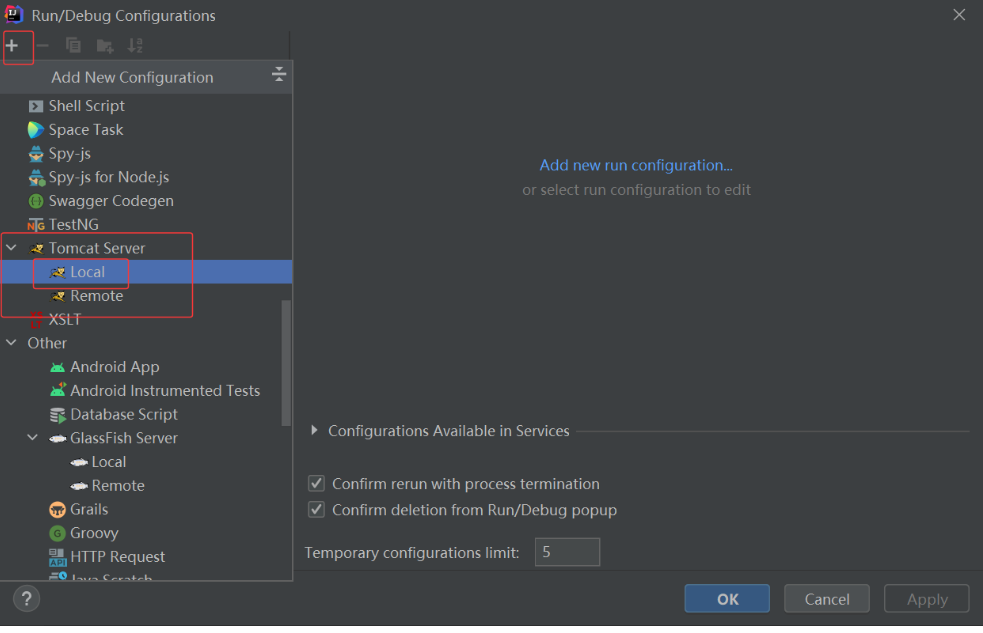Image resolution: width=983 pixels, height=633 pixels.
Task: Click the configuration list vertical scrollbar
Action: [x=286, y=363]
